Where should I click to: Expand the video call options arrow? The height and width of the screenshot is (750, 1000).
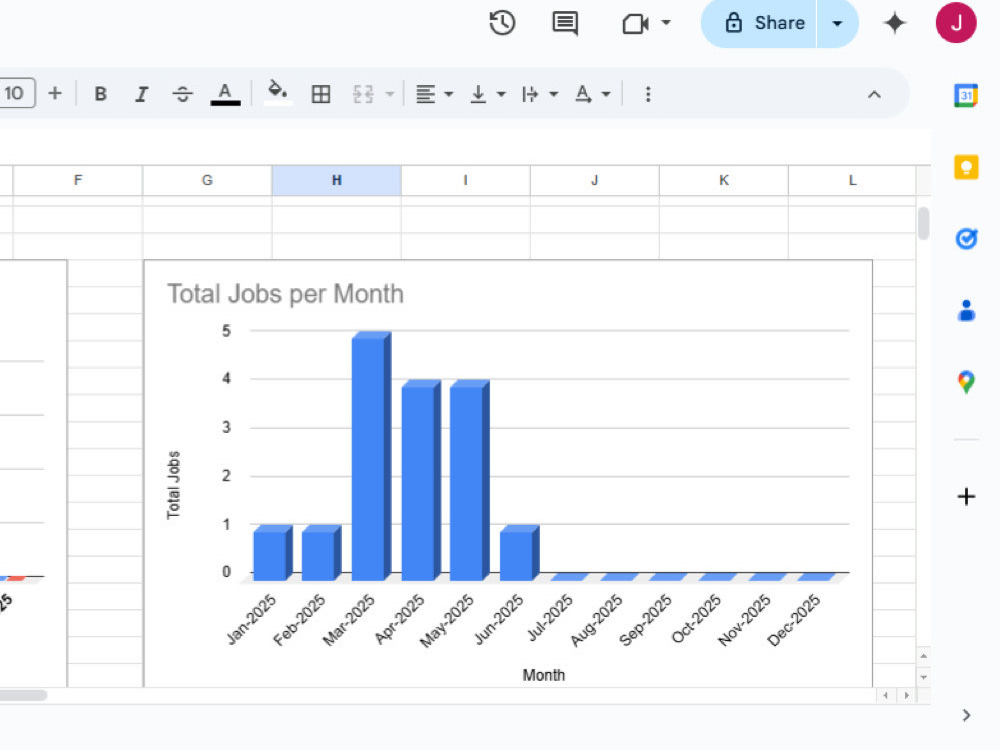pos(666,23)
